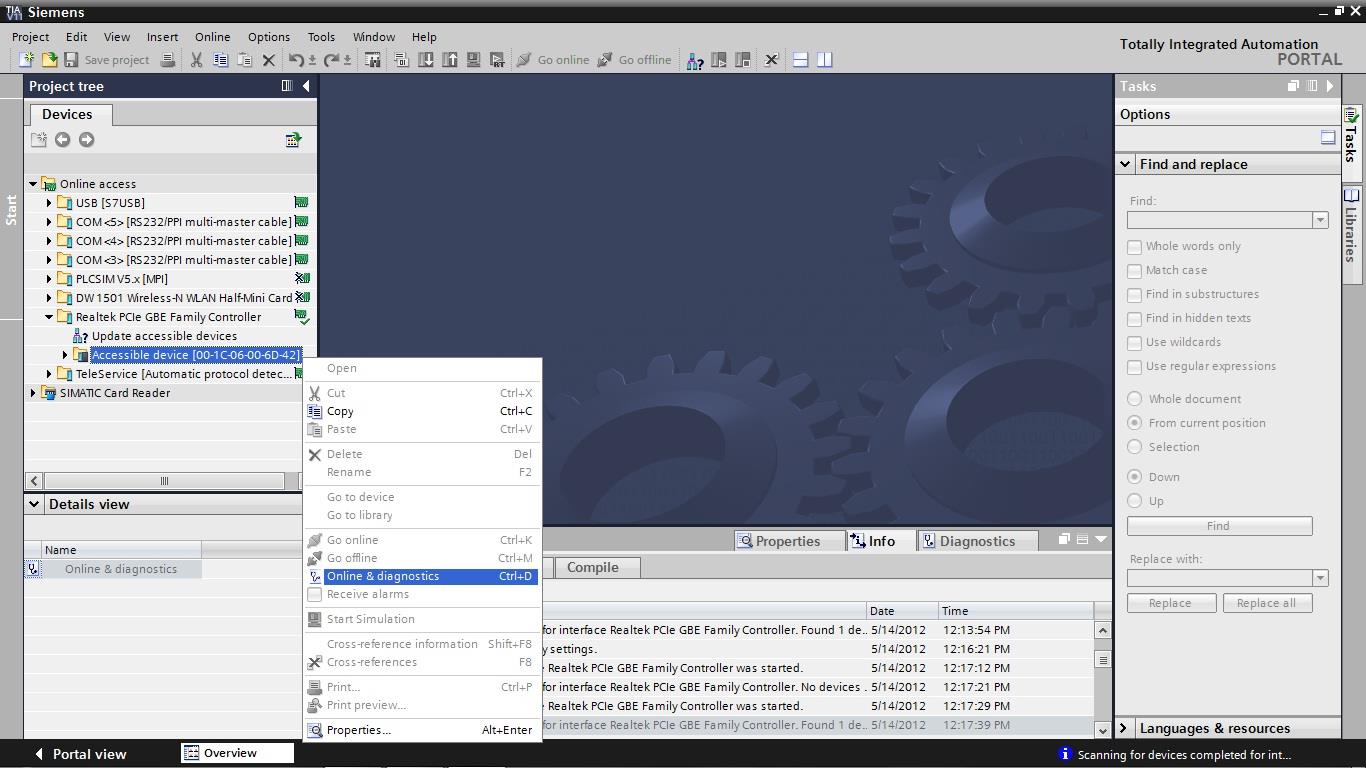Collapse the Find and replace section
Viewport: 1366px width, 768px height.
pos(1125,164)
